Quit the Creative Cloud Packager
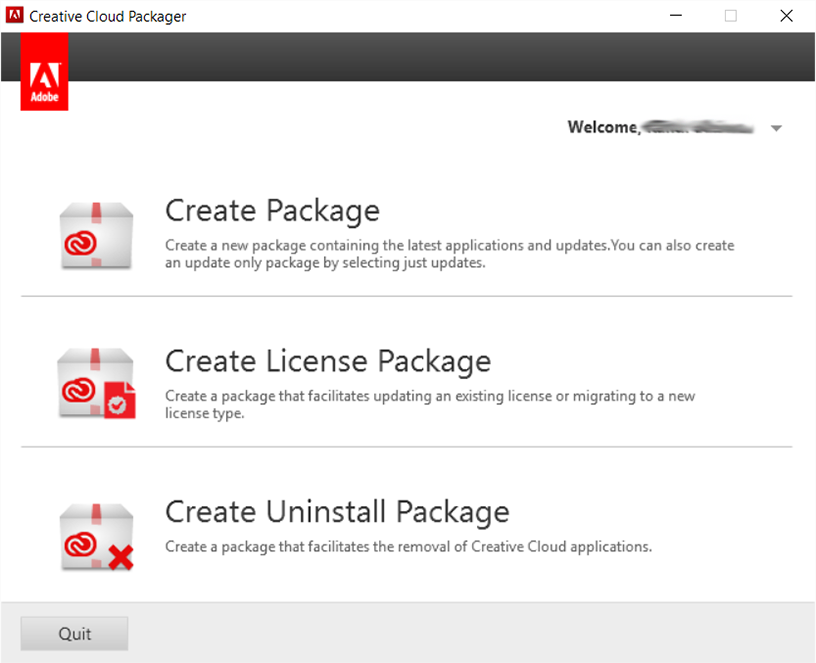This screenshot has height=663, width=816. (73, 633)
